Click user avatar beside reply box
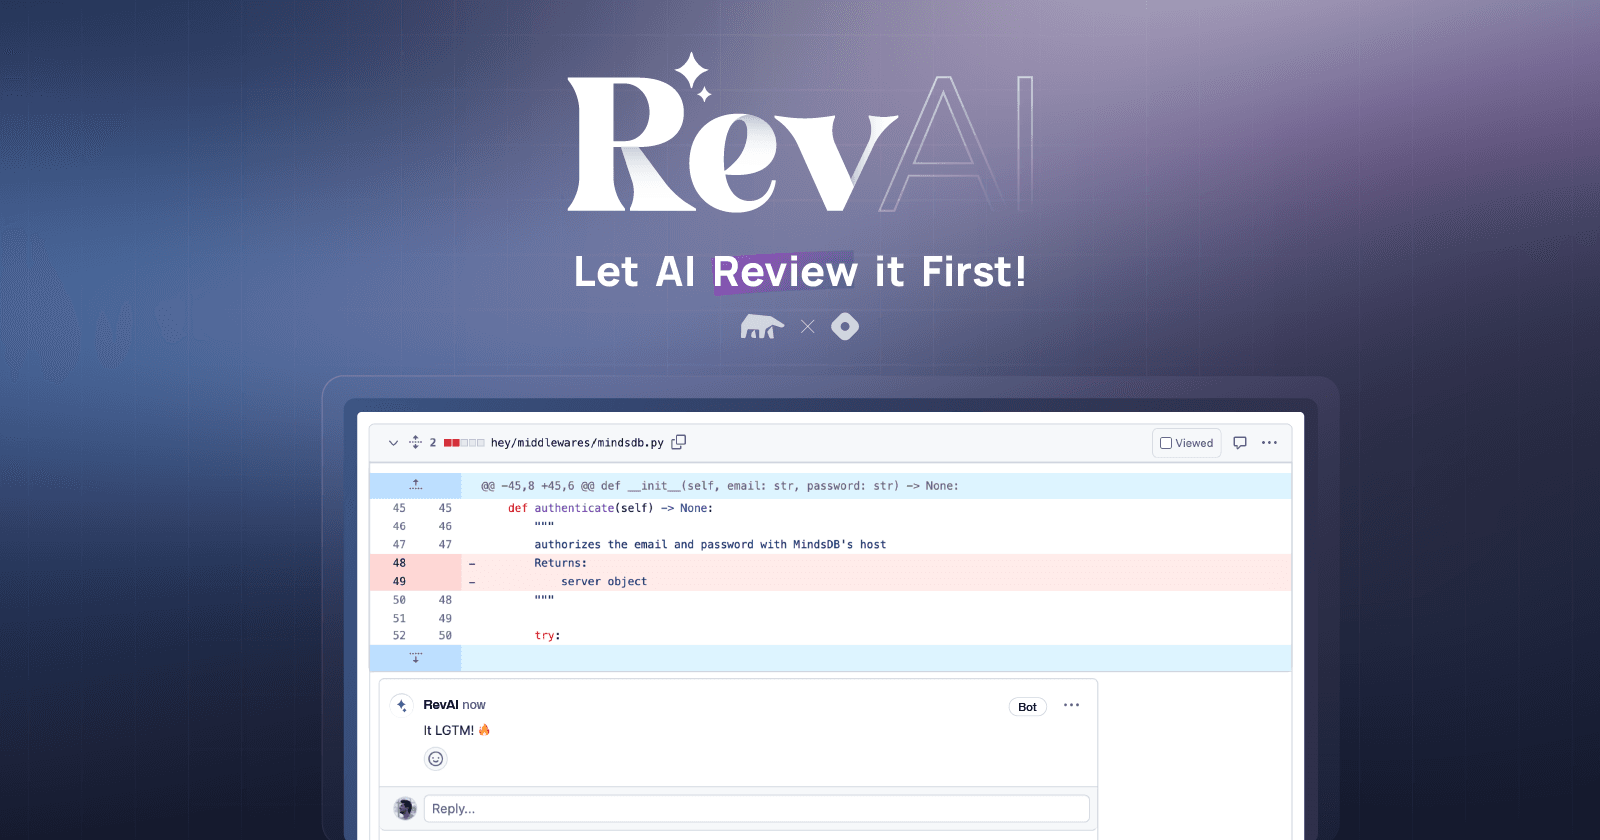Image resolution: width=1600 pixels, height=840 pixels. [x=405, y=809]
